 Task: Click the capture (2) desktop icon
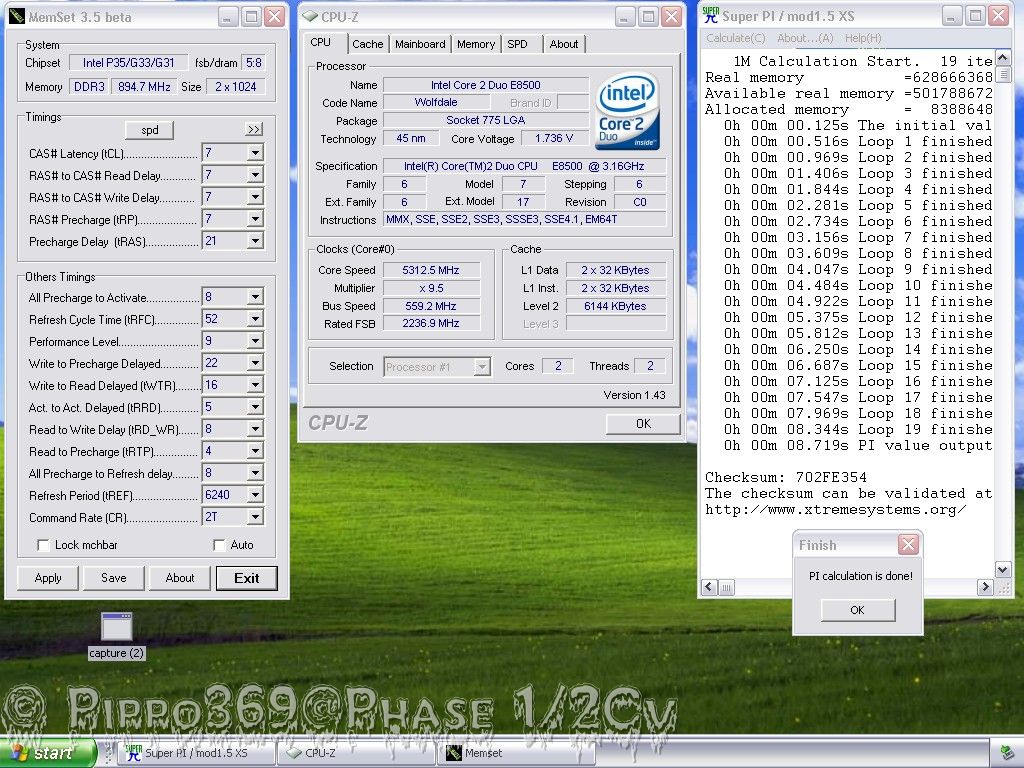[116, 636]
